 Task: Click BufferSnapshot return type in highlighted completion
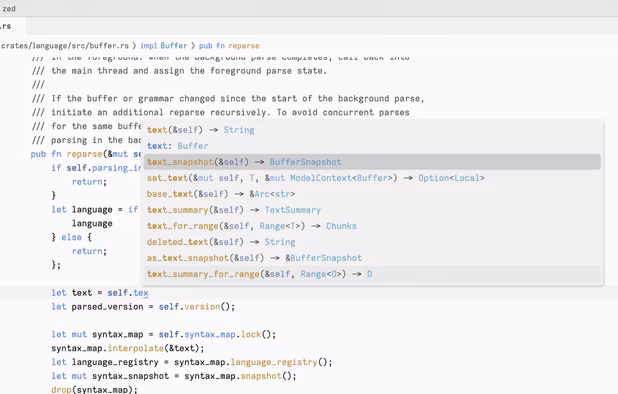[305, 162]
